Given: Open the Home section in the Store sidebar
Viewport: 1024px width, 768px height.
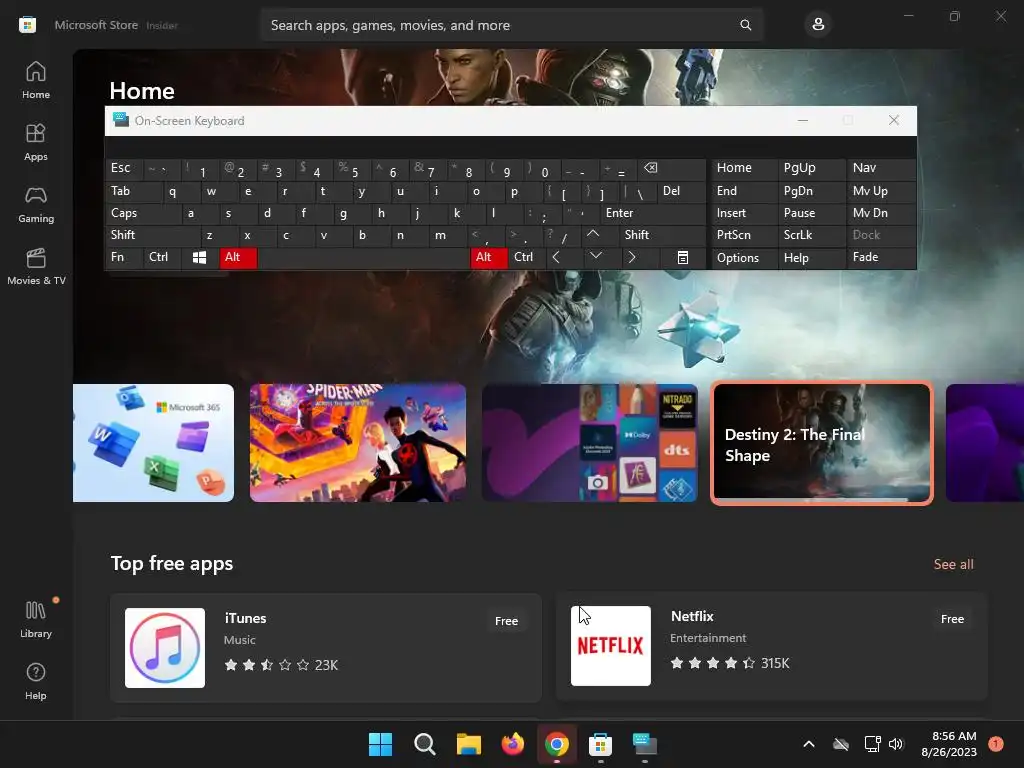Looking at the screenshot, I should 35,80.
